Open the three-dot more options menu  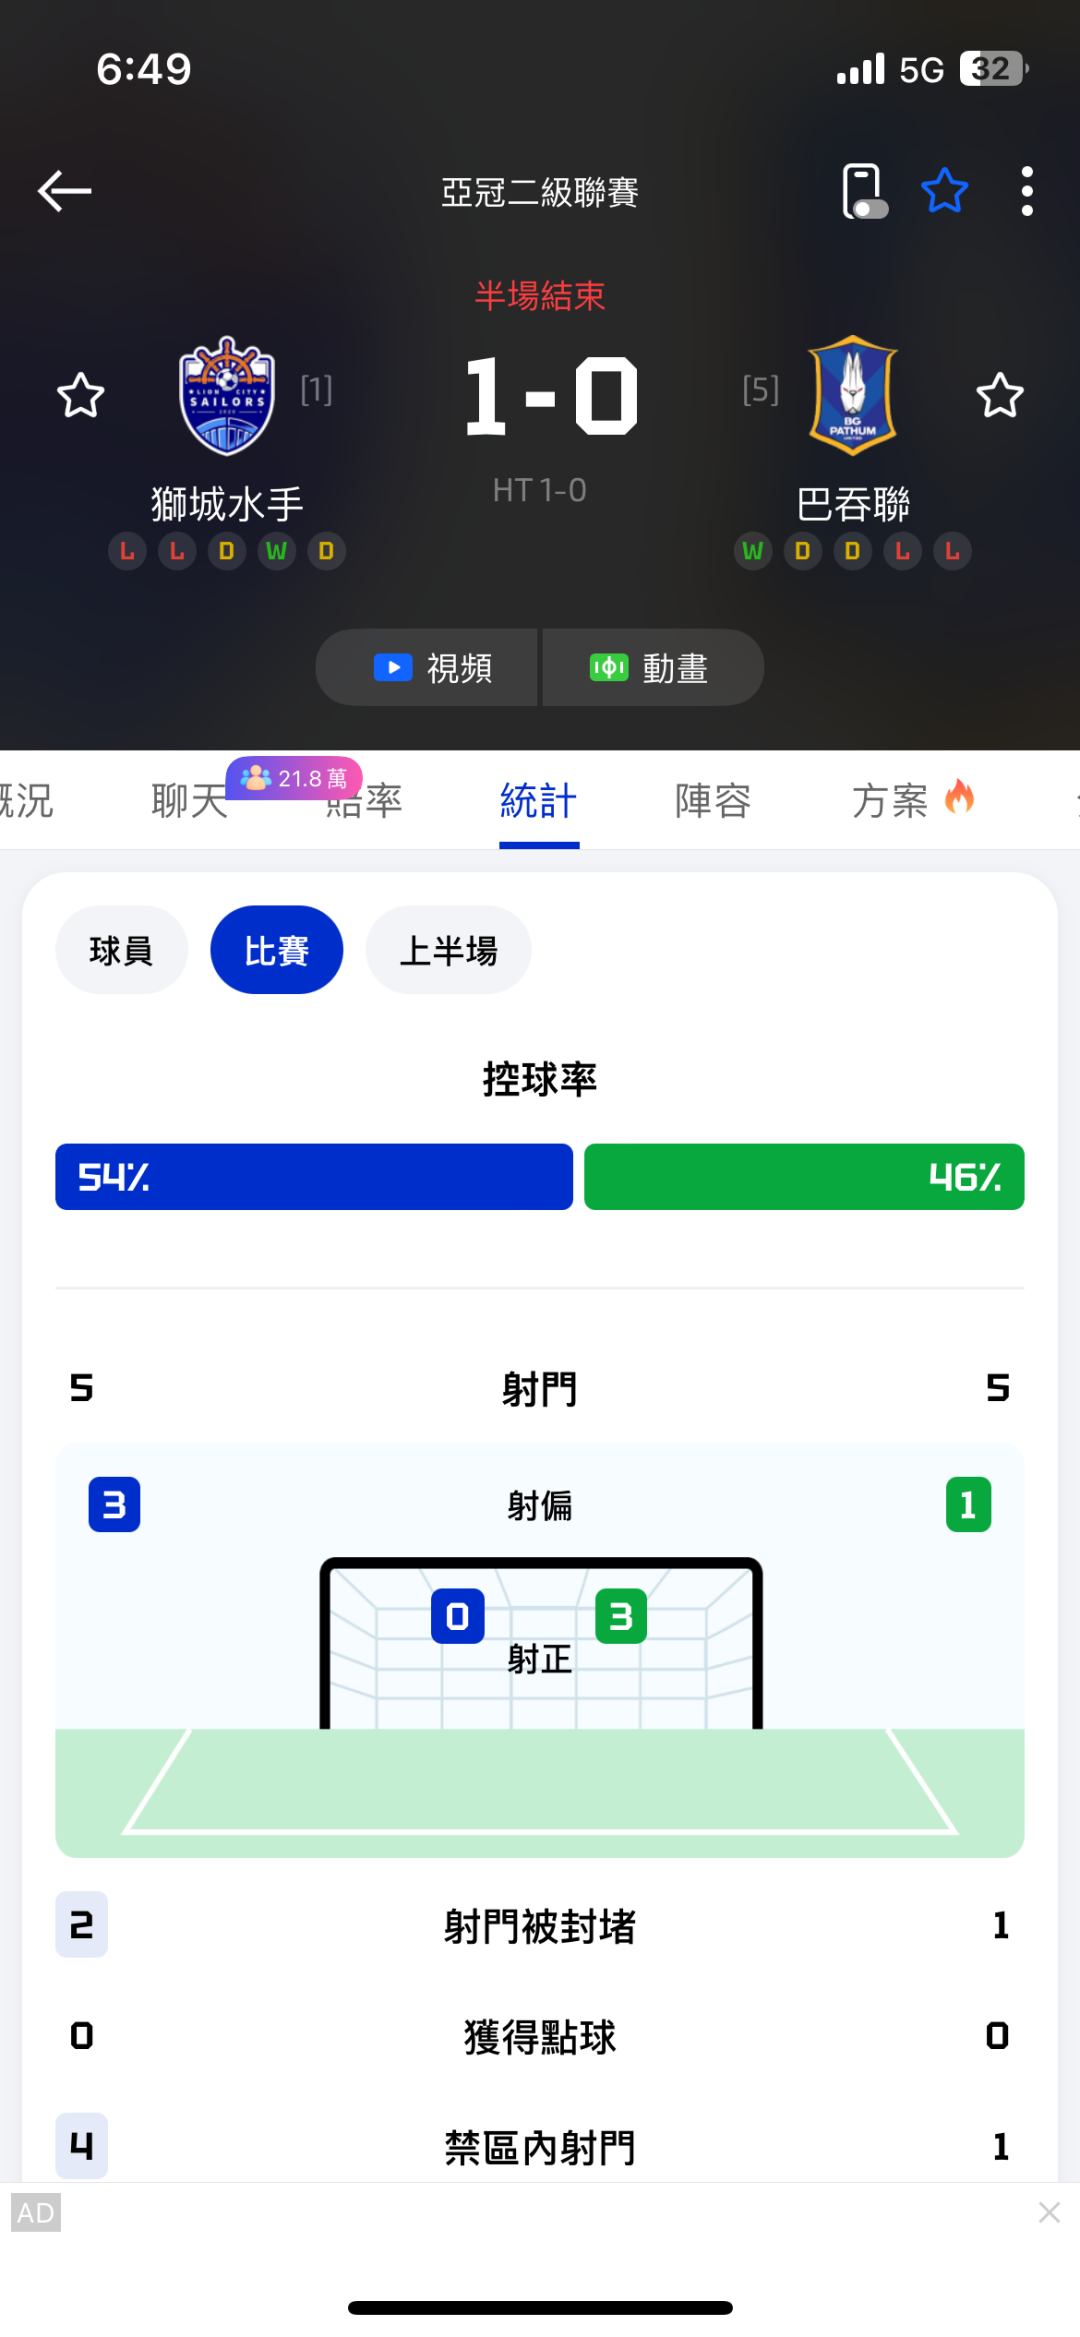pos(1027,191)
